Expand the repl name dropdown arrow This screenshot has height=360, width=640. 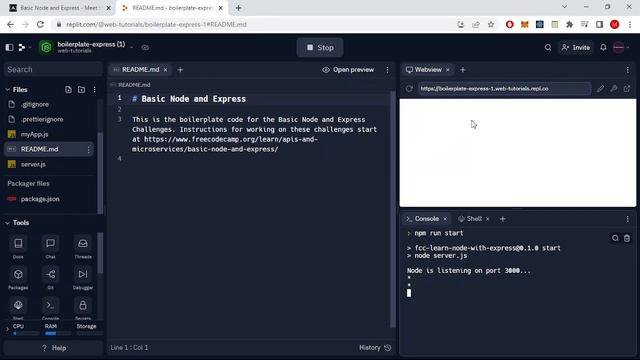point(131,47)
